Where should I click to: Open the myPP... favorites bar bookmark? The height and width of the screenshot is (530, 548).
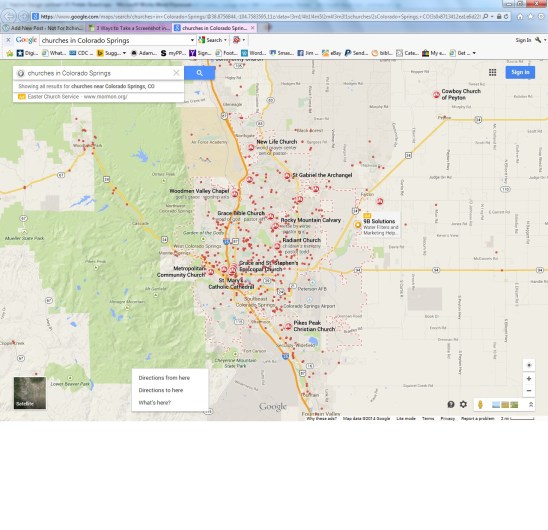[x=173, y=53]
